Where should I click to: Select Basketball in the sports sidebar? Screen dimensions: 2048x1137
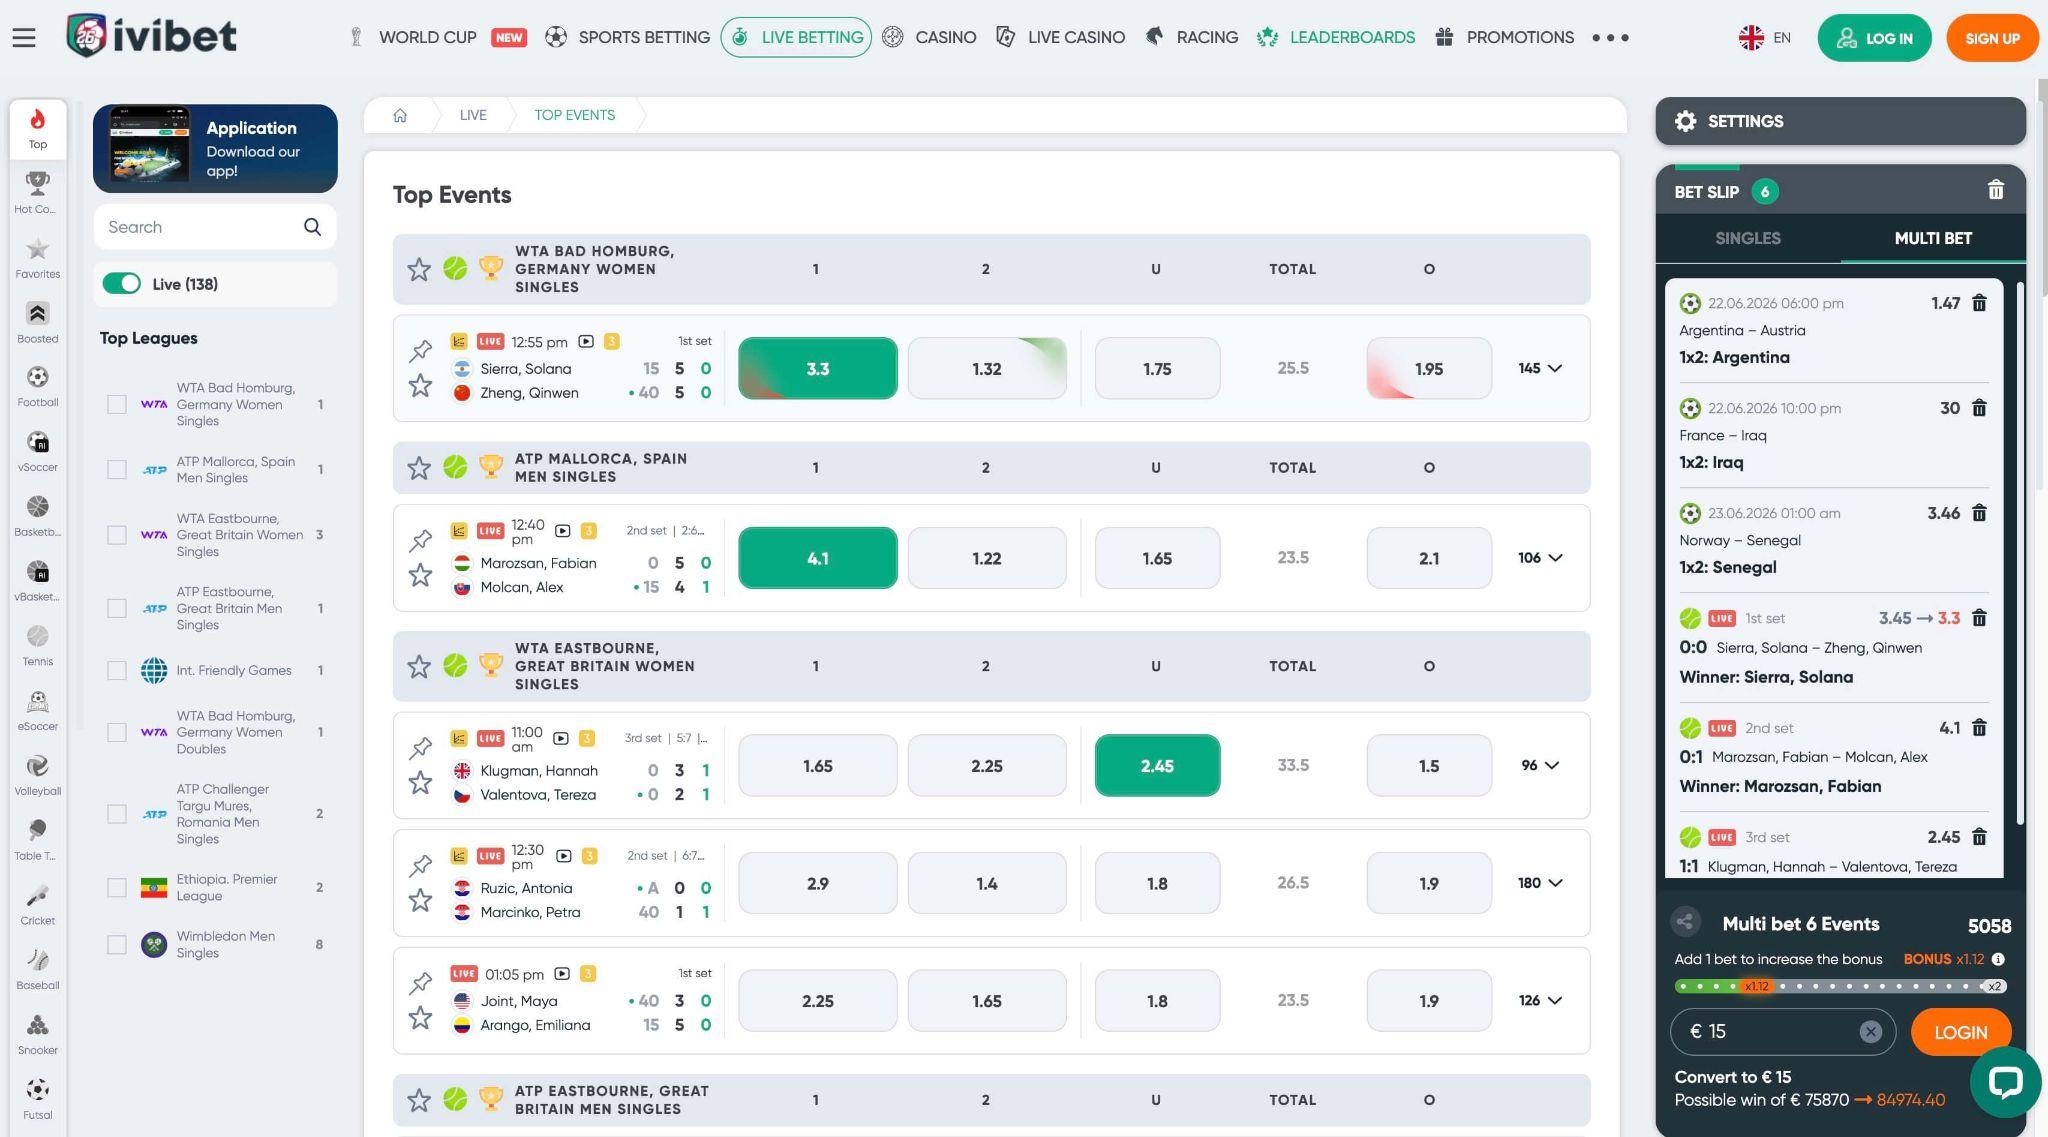click(x=38, y=517)
